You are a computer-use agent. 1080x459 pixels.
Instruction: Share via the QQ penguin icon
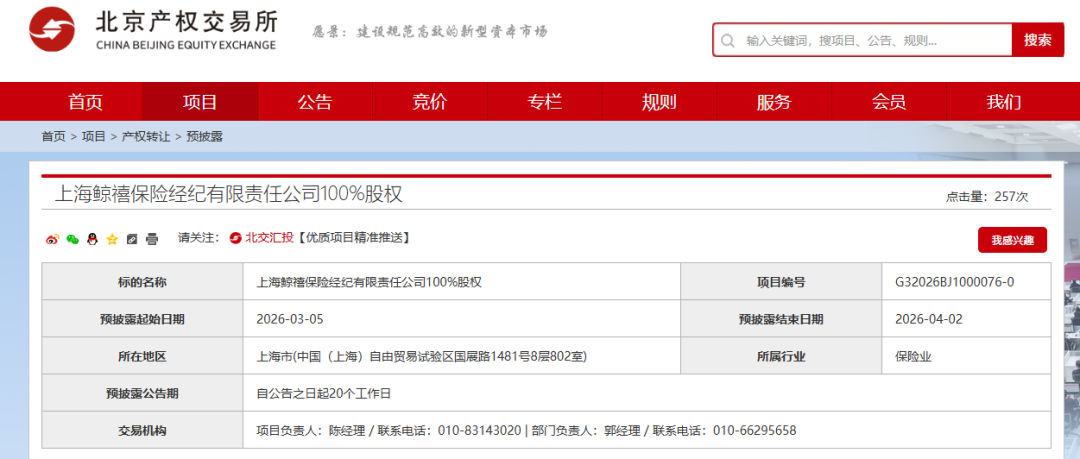pyautogui.click(x=92, y=239)
